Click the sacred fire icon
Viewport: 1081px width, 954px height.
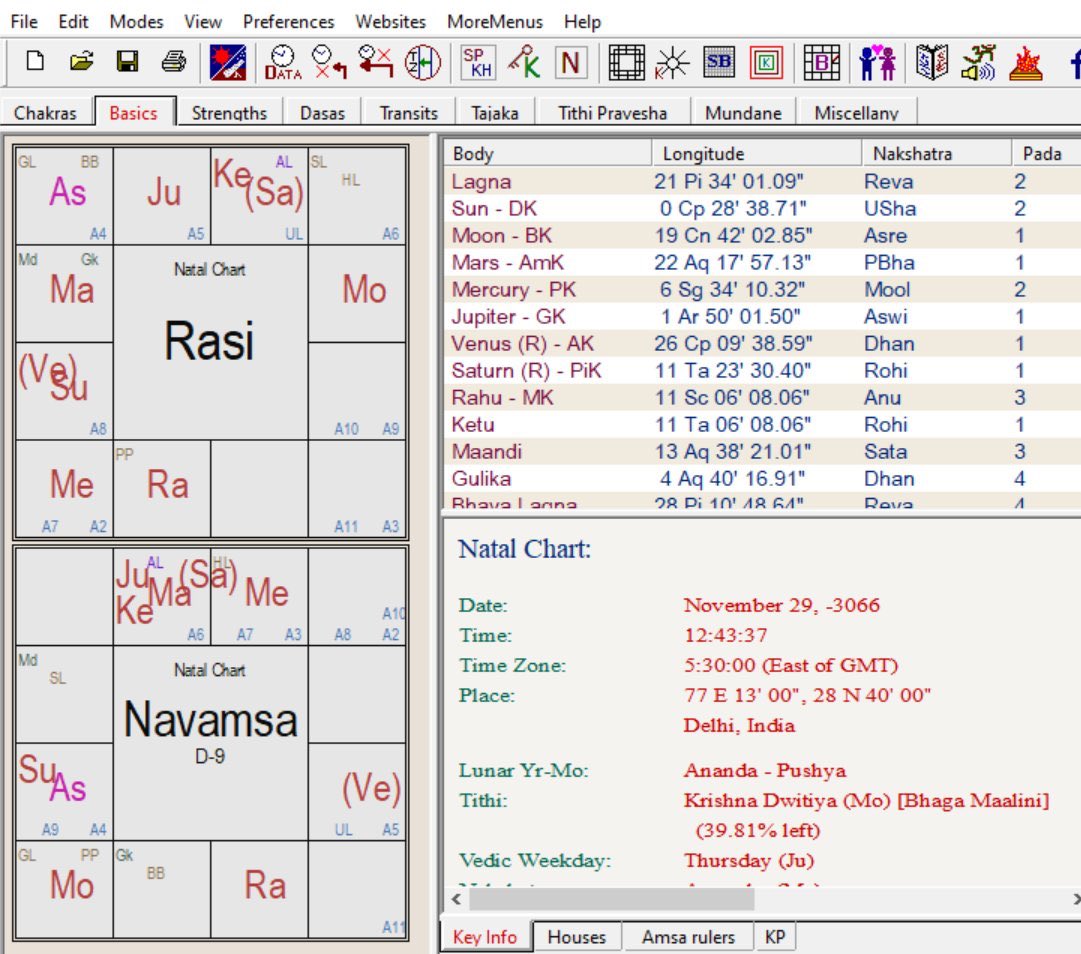click(1025, 62)
